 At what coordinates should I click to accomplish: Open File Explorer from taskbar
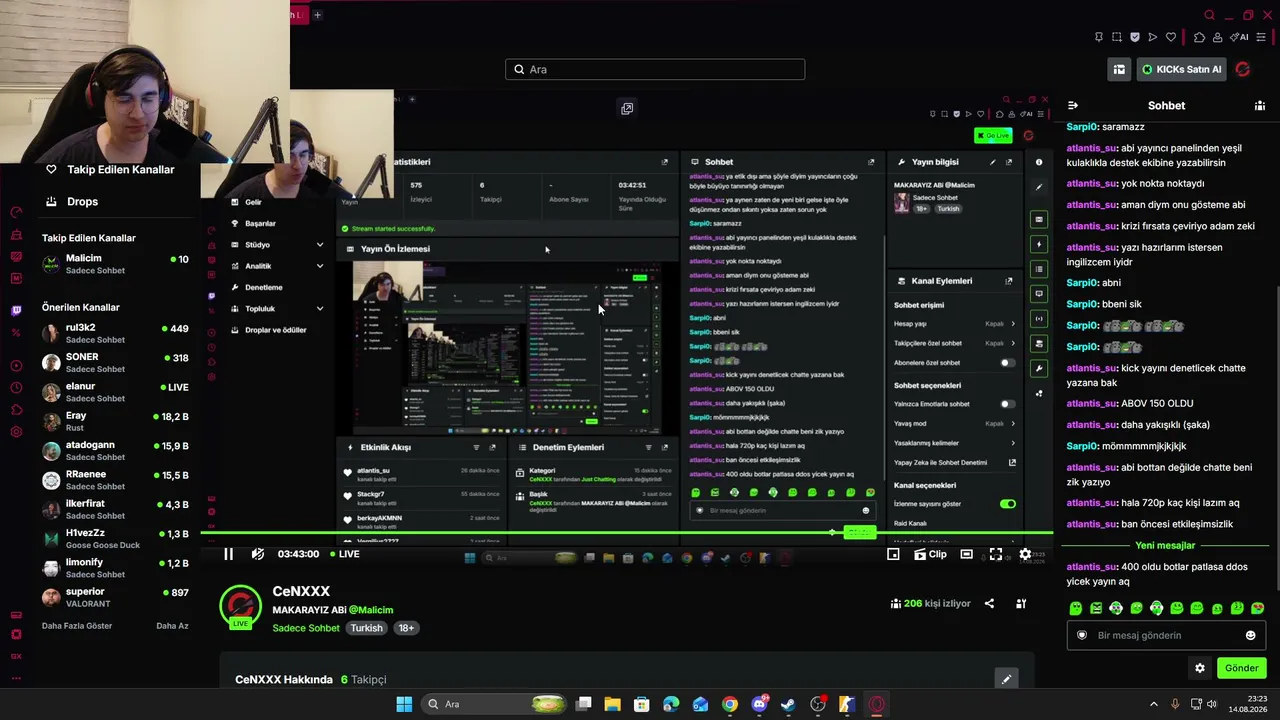612,704
